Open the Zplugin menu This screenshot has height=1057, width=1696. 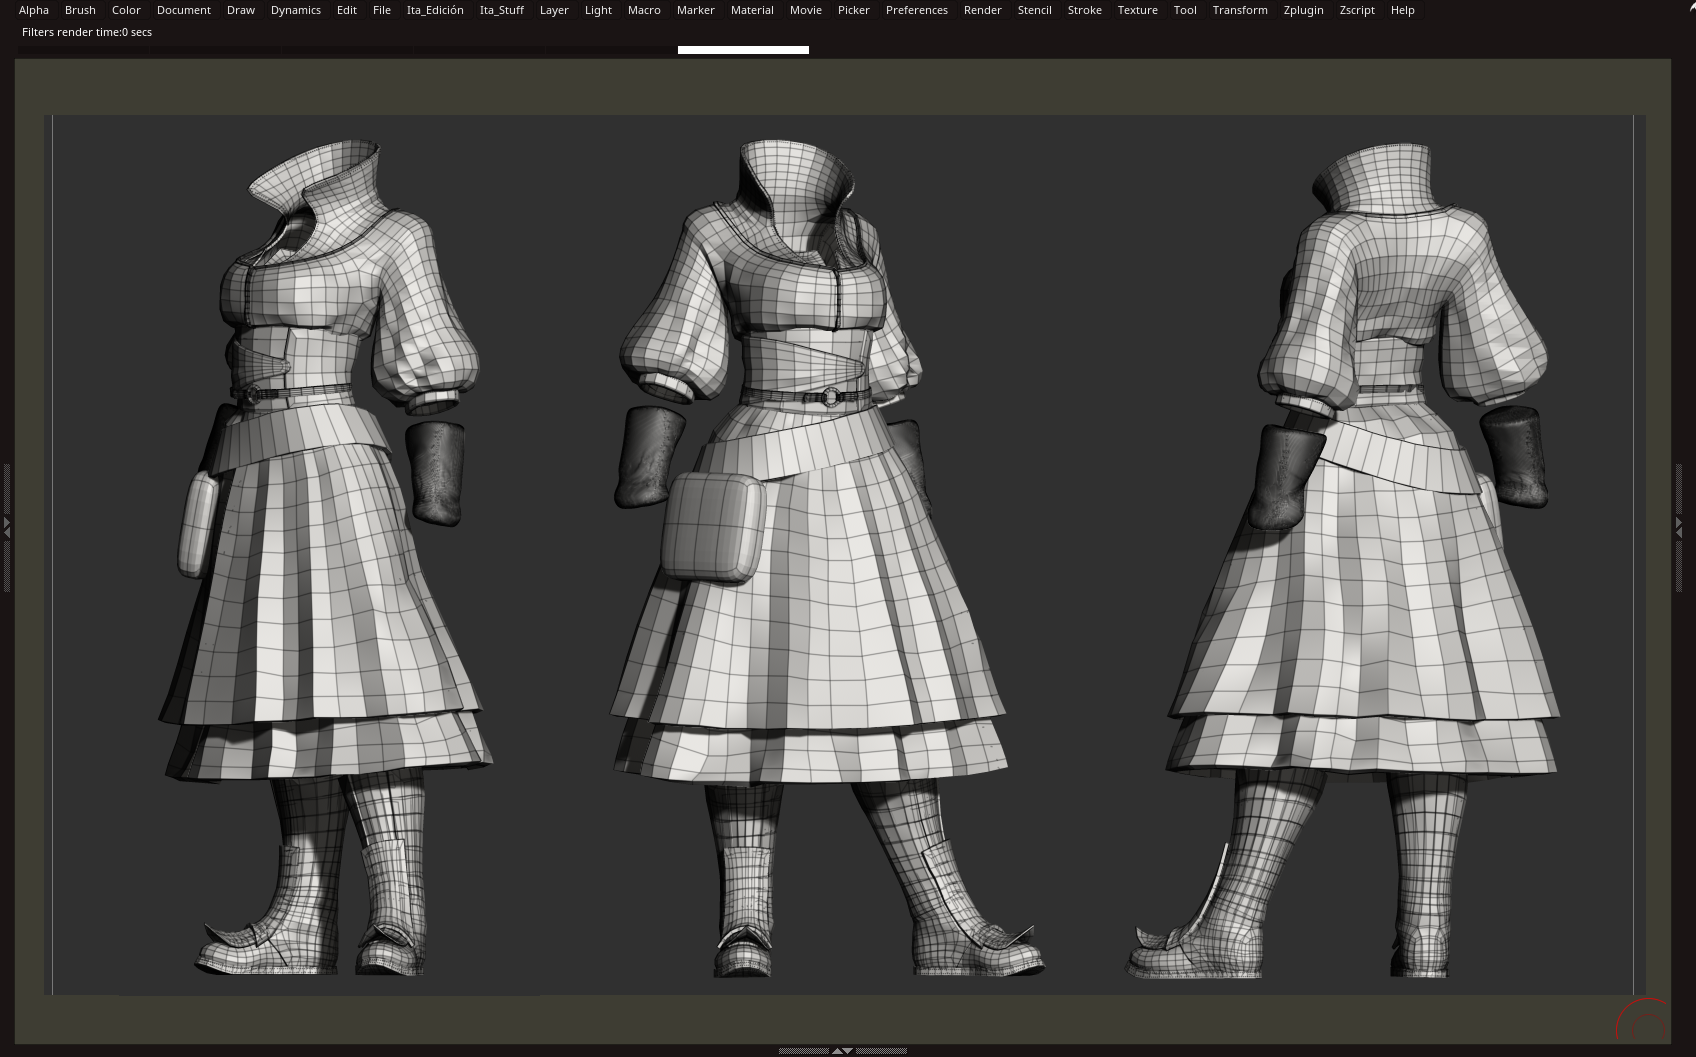(1304, 10)
